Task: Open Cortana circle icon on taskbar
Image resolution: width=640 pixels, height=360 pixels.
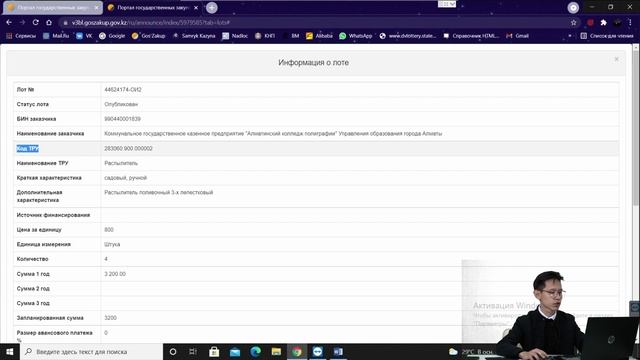Action: (x=173, y=351)
